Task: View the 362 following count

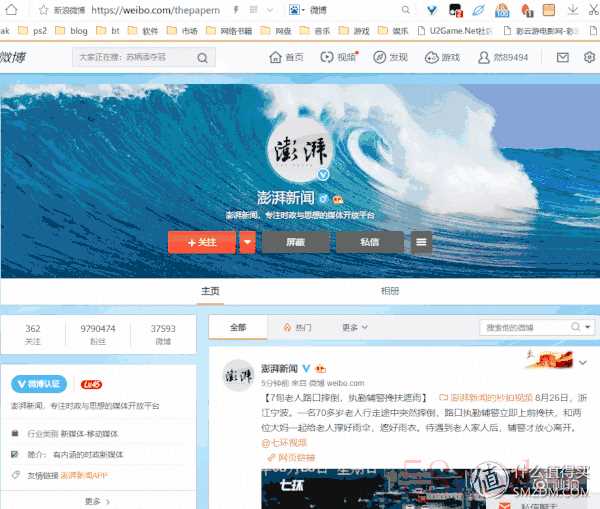Action: [33, 334]
